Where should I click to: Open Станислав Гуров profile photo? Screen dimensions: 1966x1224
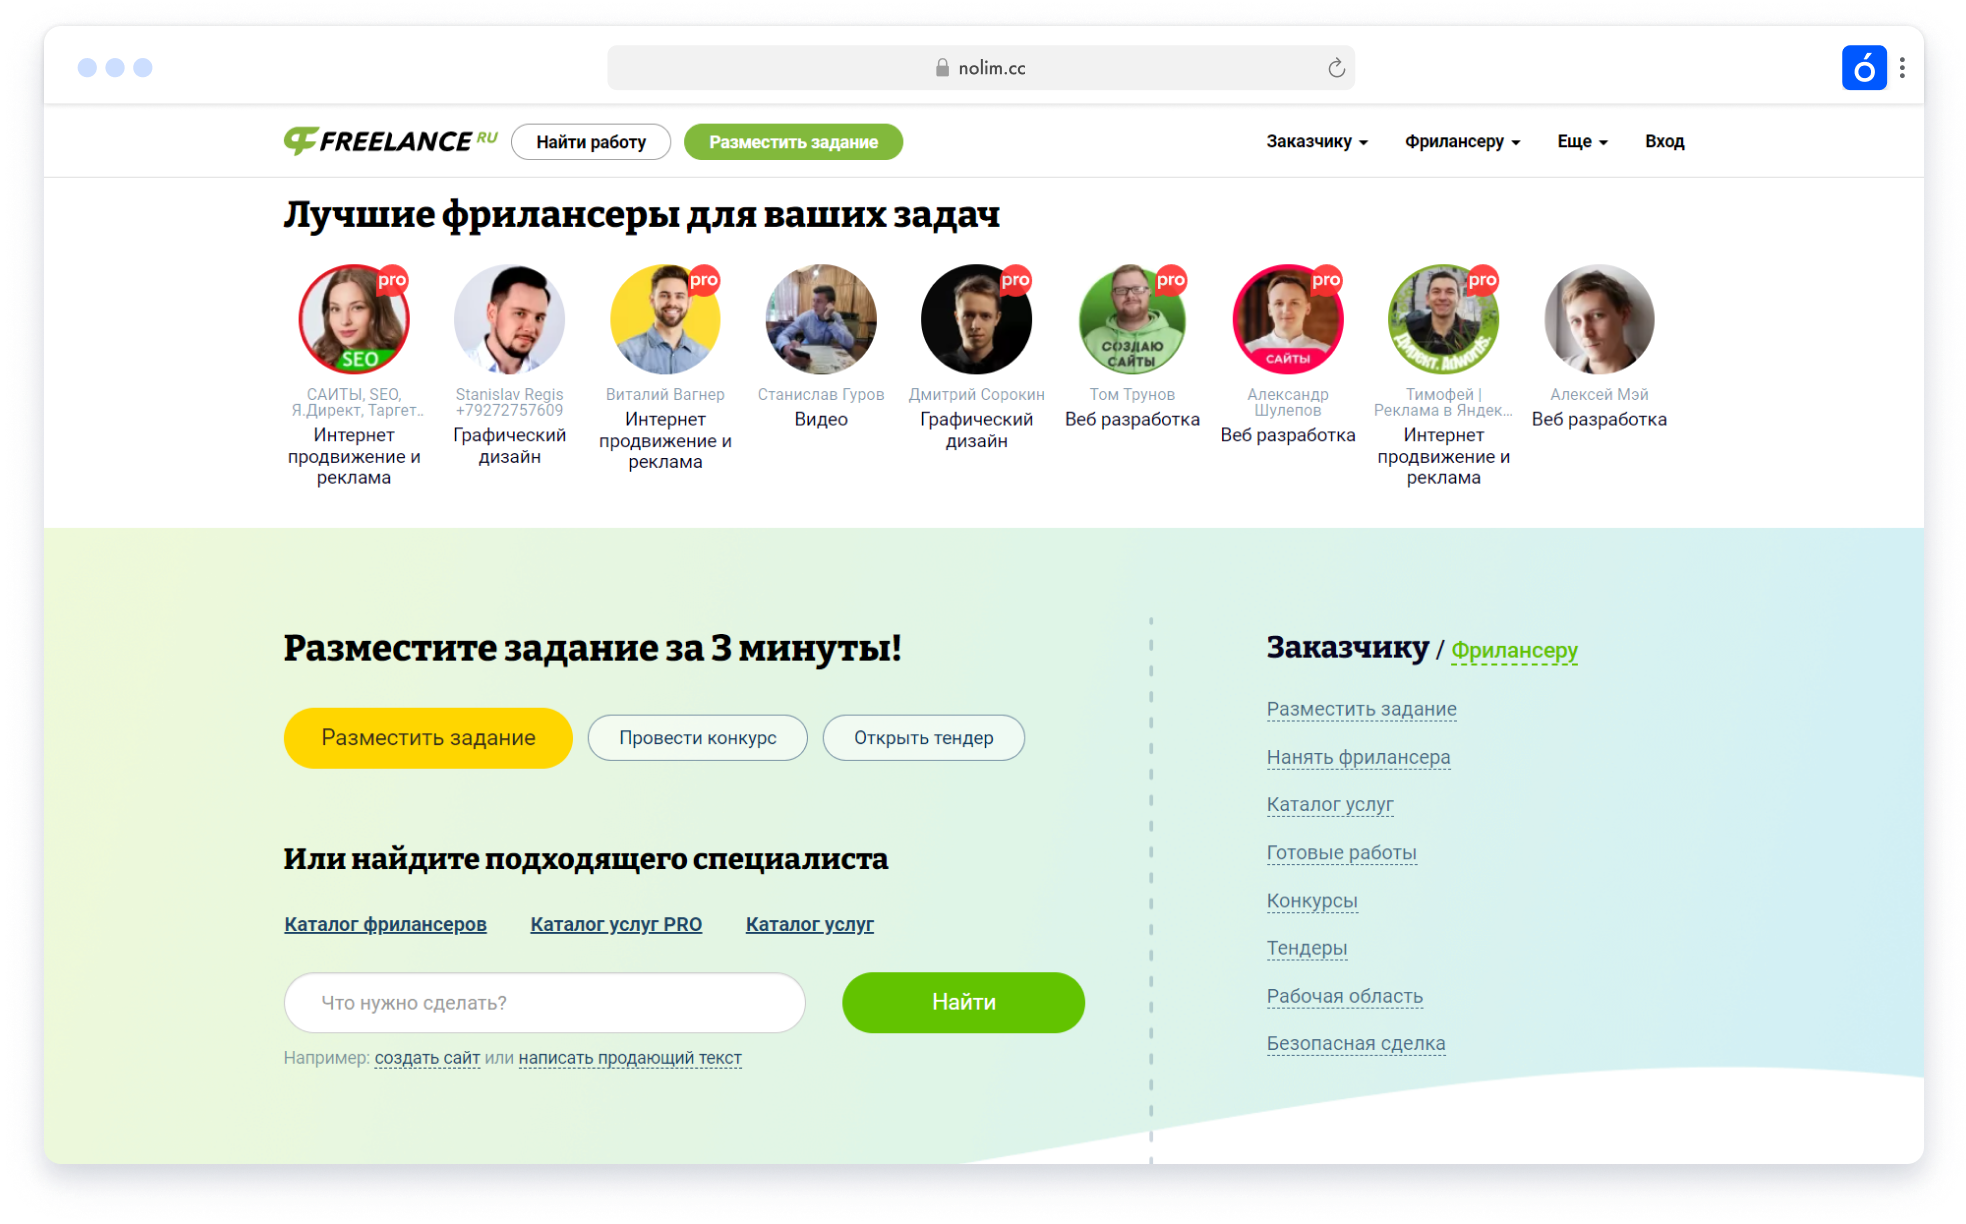(x=821, y=319)
